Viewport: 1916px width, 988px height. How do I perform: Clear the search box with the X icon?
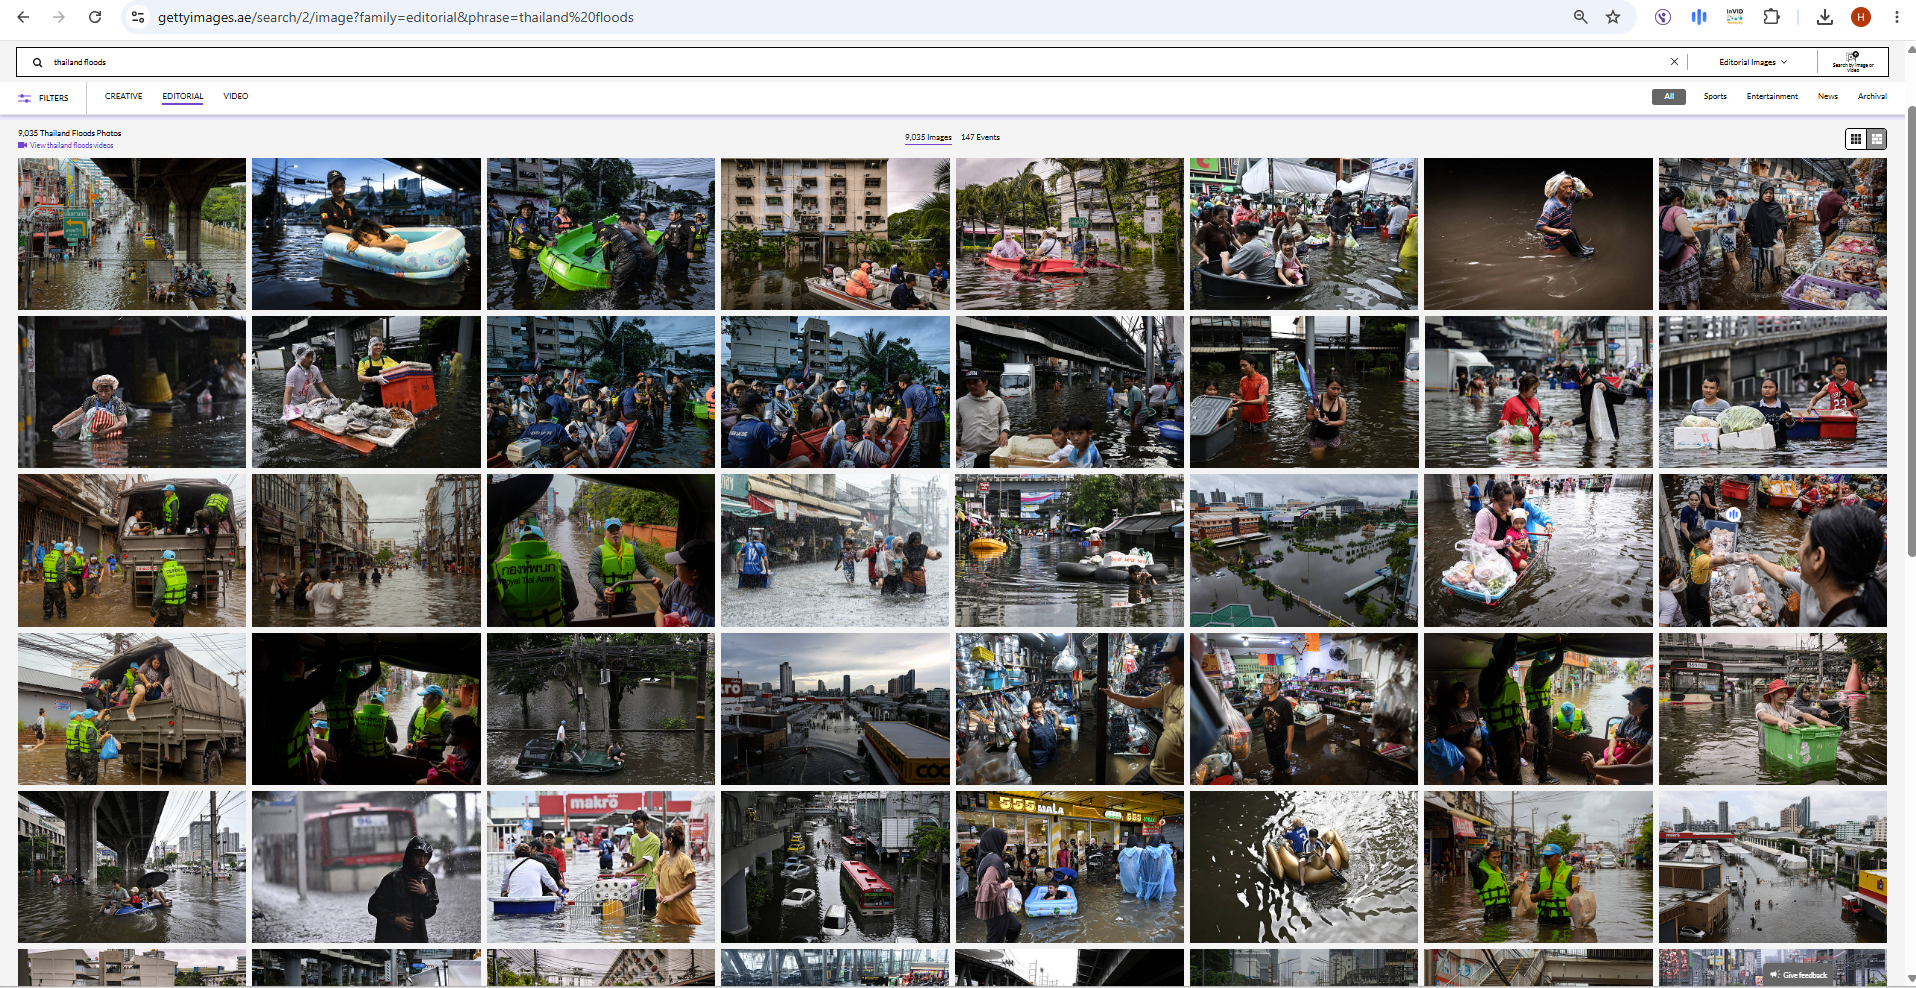pyautogui.click(x=1674, y=62)
